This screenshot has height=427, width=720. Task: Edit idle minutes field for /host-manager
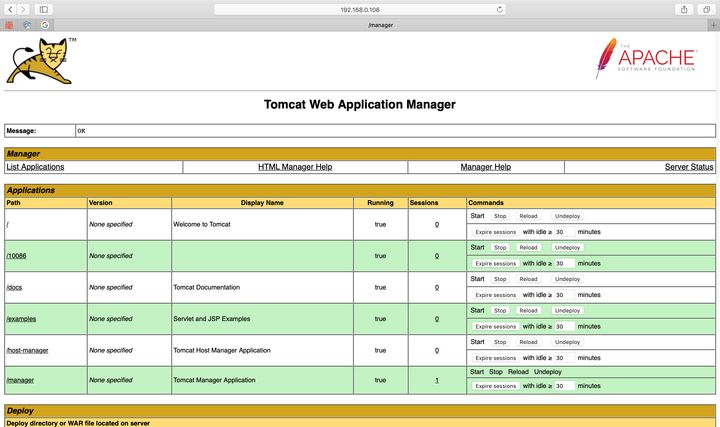(564, 358)
